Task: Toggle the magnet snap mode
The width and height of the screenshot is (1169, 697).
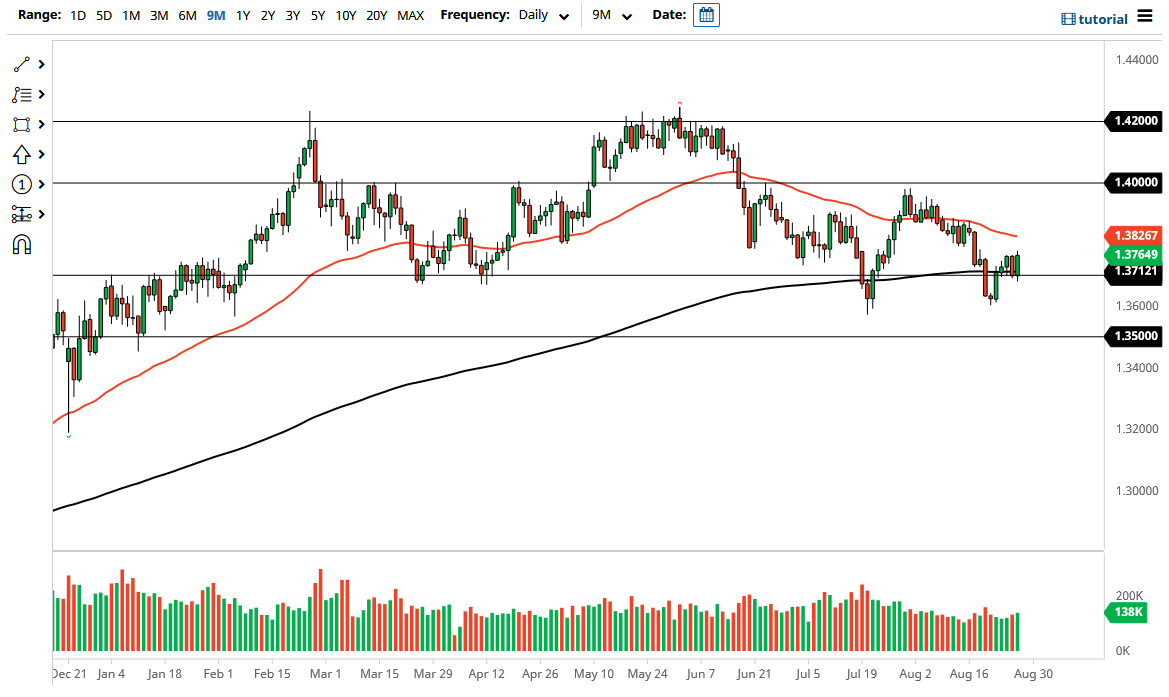Action: click(22, 245)
